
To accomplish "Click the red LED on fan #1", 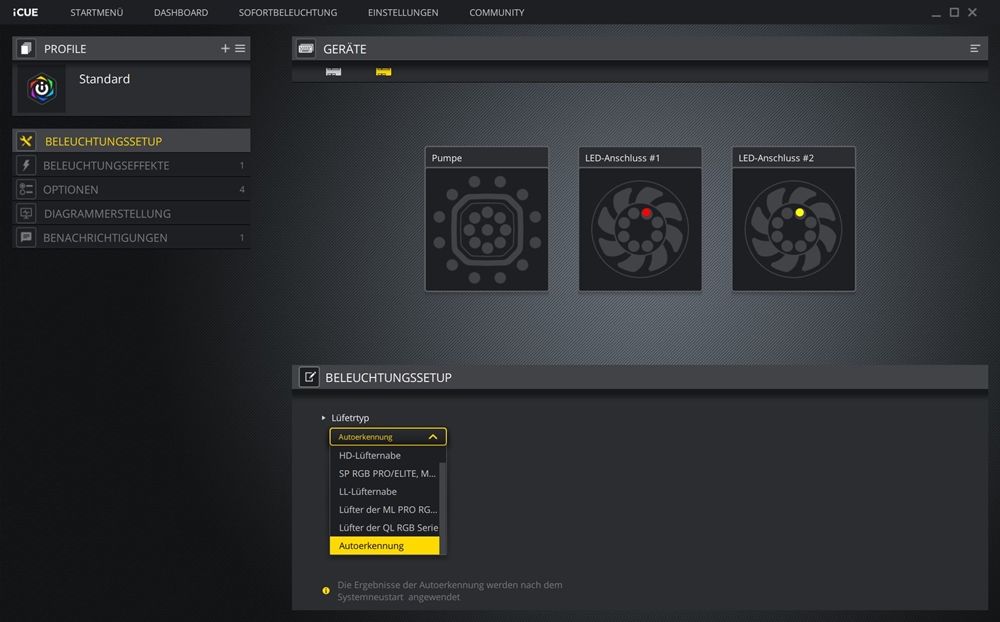I will (x=646, y=212).
